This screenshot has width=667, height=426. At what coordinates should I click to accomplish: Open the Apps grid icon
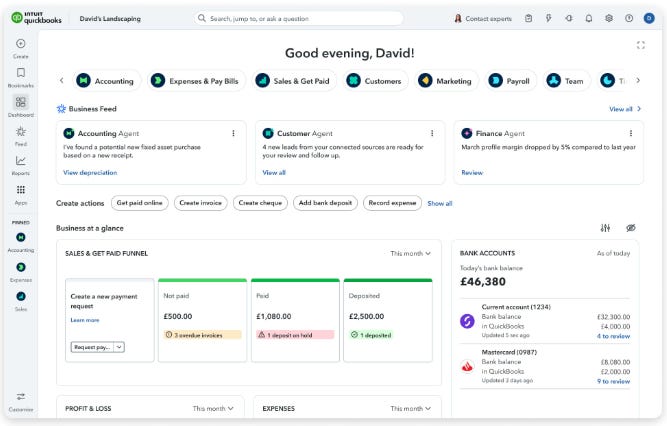[20, 190]
